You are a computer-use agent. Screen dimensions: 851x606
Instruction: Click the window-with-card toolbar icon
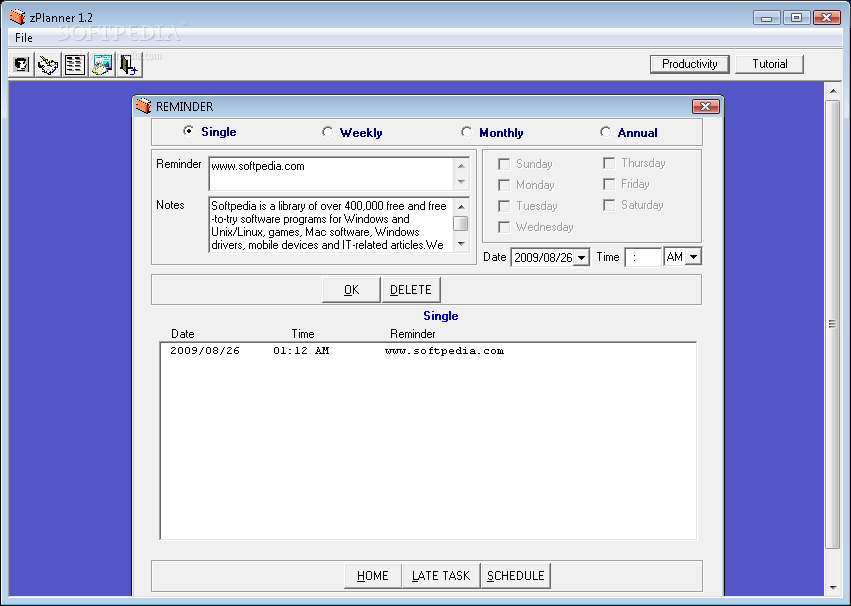(x=101, y=65)
